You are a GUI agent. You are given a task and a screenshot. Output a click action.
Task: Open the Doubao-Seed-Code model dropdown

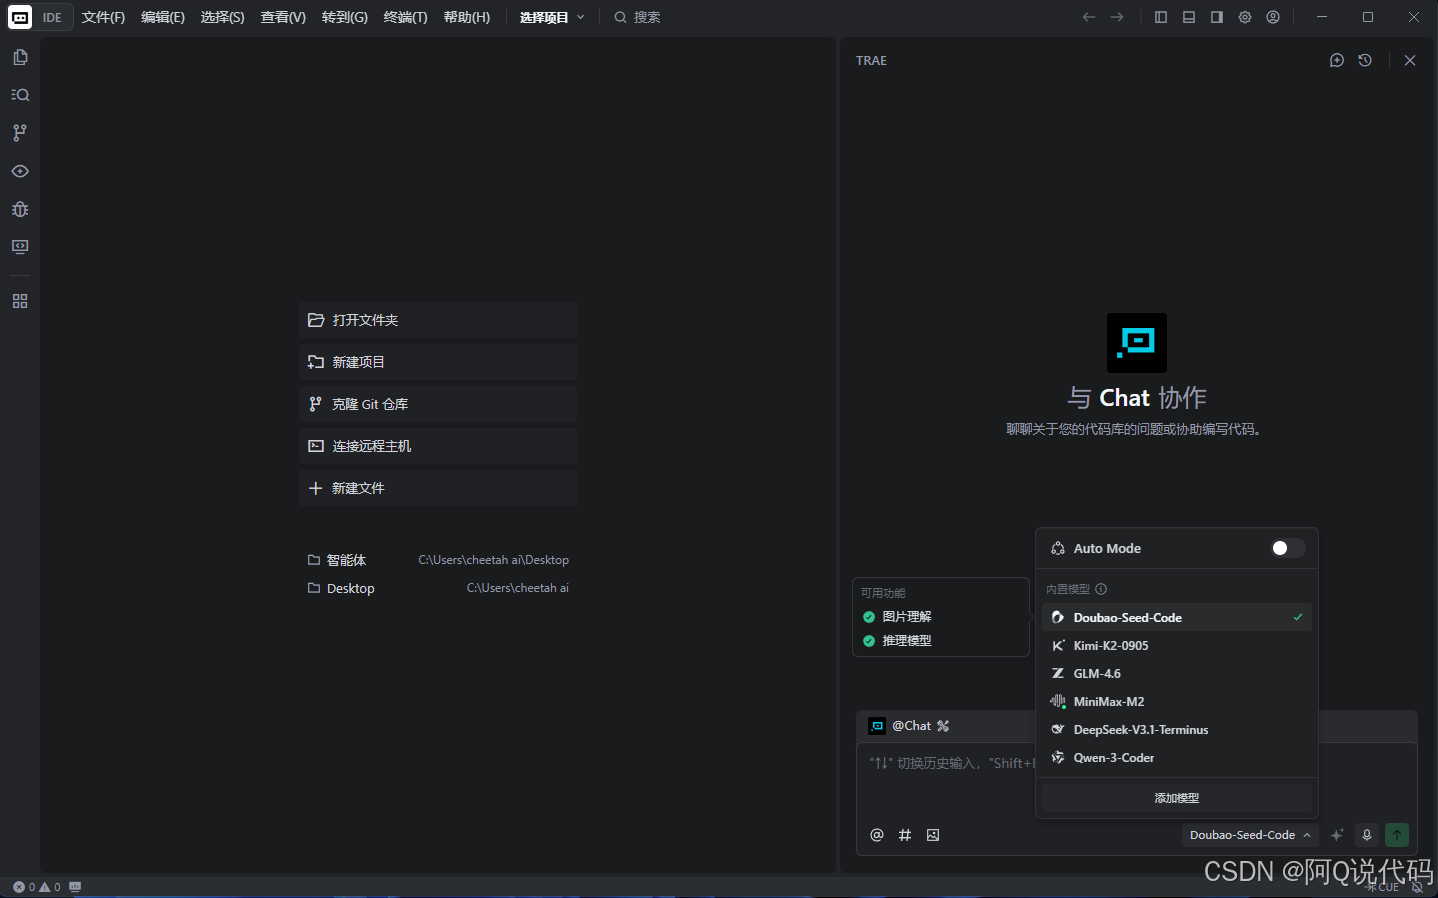tap(1250, 835)
